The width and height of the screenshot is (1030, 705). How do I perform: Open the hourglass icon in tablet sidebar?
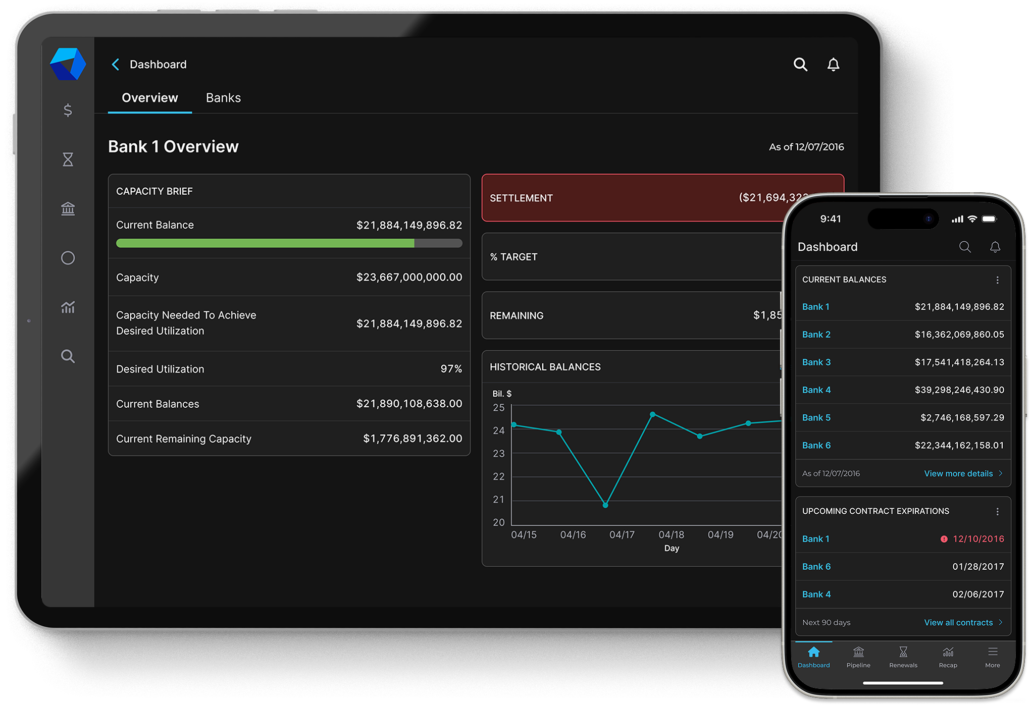pyautogui.click(x=68, y=159)
